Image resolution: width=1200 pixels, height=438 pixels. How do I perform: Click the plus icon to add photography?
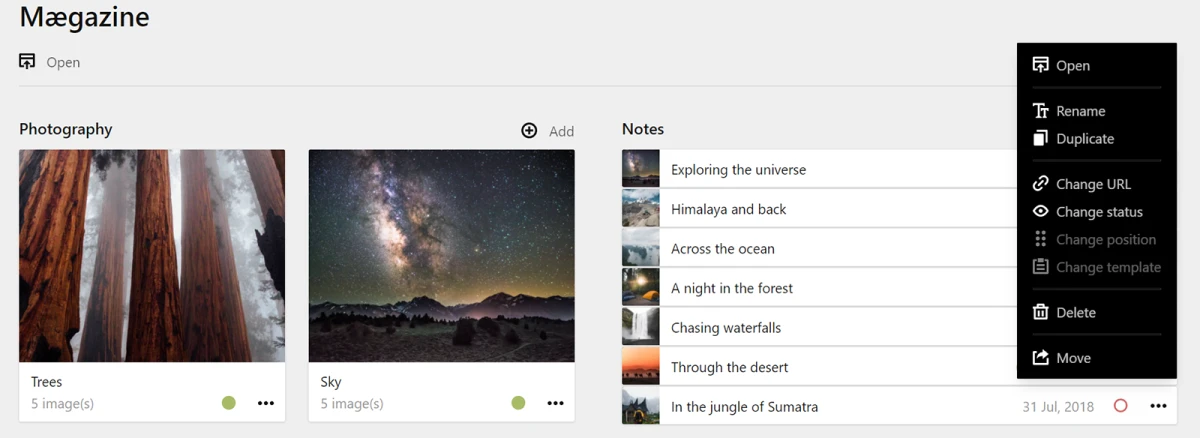click(529, 130)
